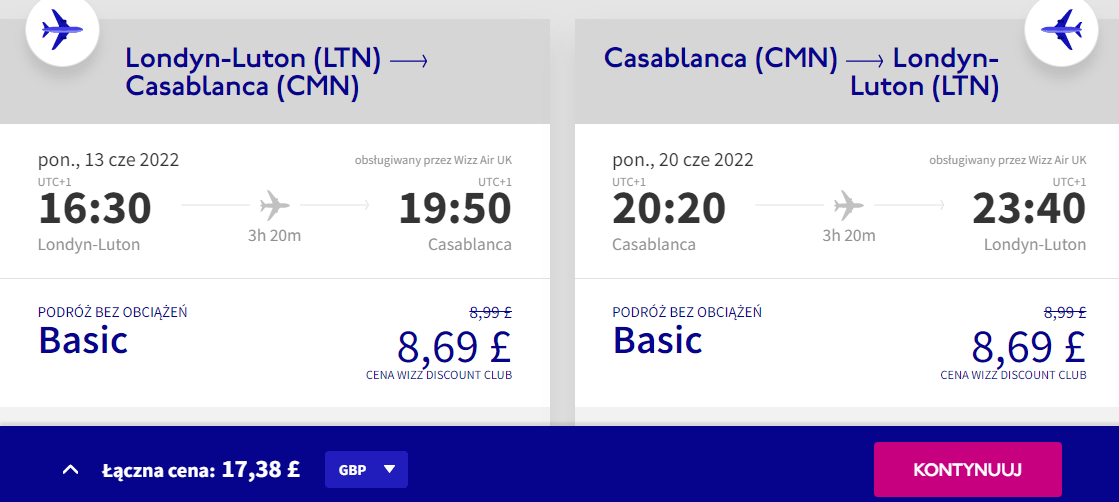Click the Łączna cena 17,38 £ total
The image size is (1119, 502).
(201, 470)
